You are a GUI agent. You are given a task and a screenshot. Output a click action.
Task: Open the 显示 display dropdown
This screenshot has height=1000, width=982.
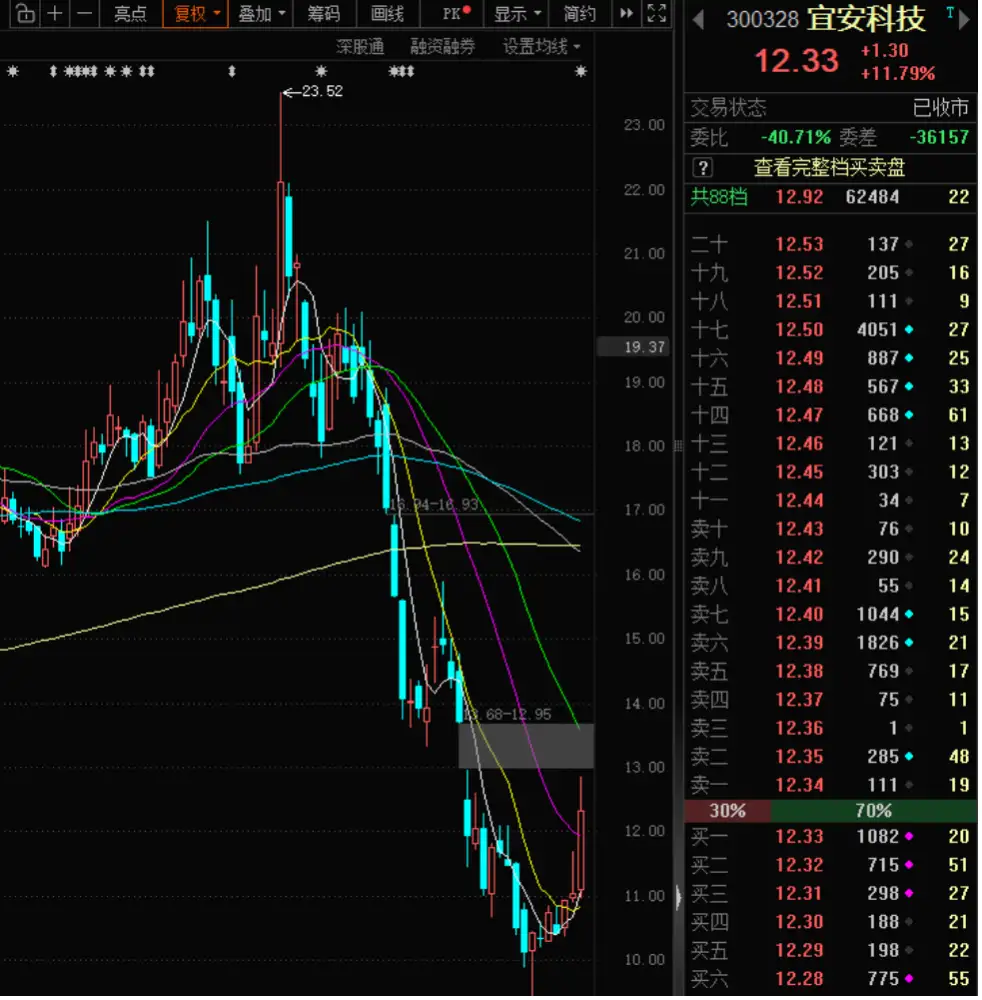click(517, 13)
